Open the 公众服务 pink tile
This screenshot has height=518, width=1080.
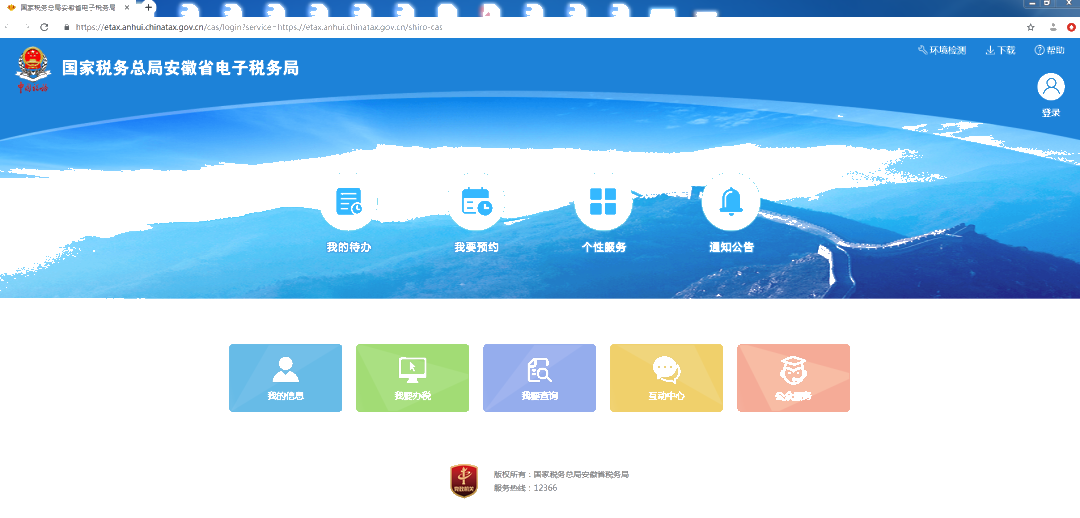[793, 378]
